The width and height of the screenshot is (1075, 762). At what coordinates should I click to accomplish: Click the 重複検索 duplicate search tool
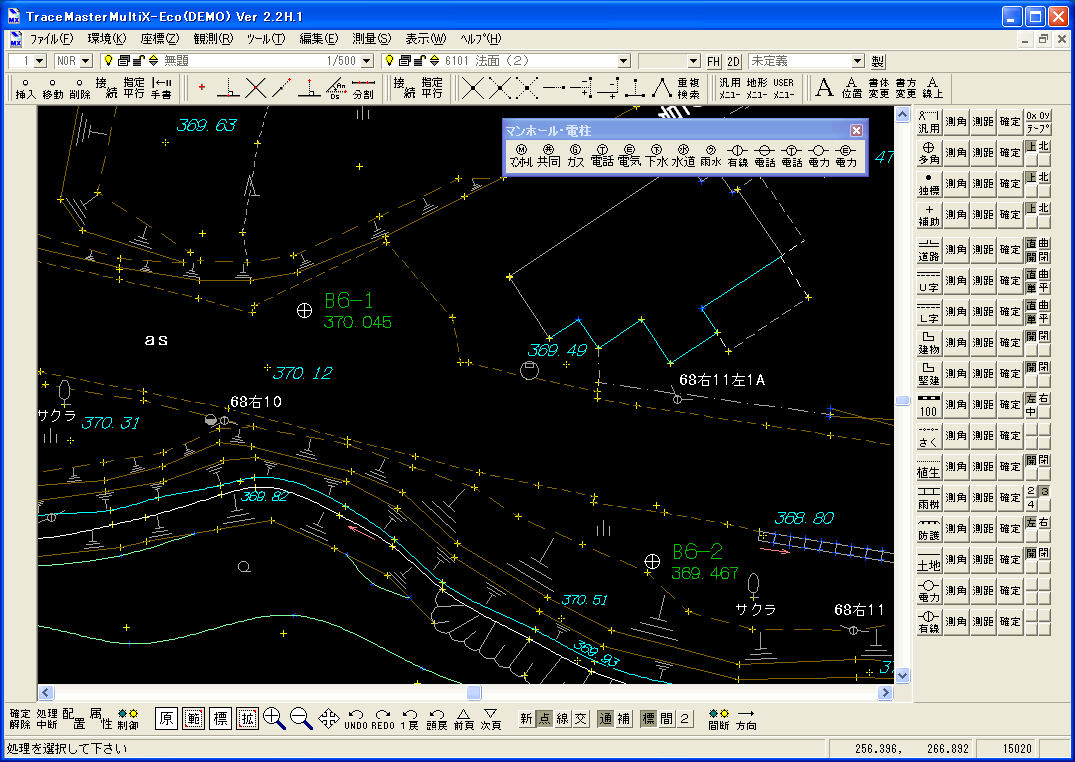688,88
